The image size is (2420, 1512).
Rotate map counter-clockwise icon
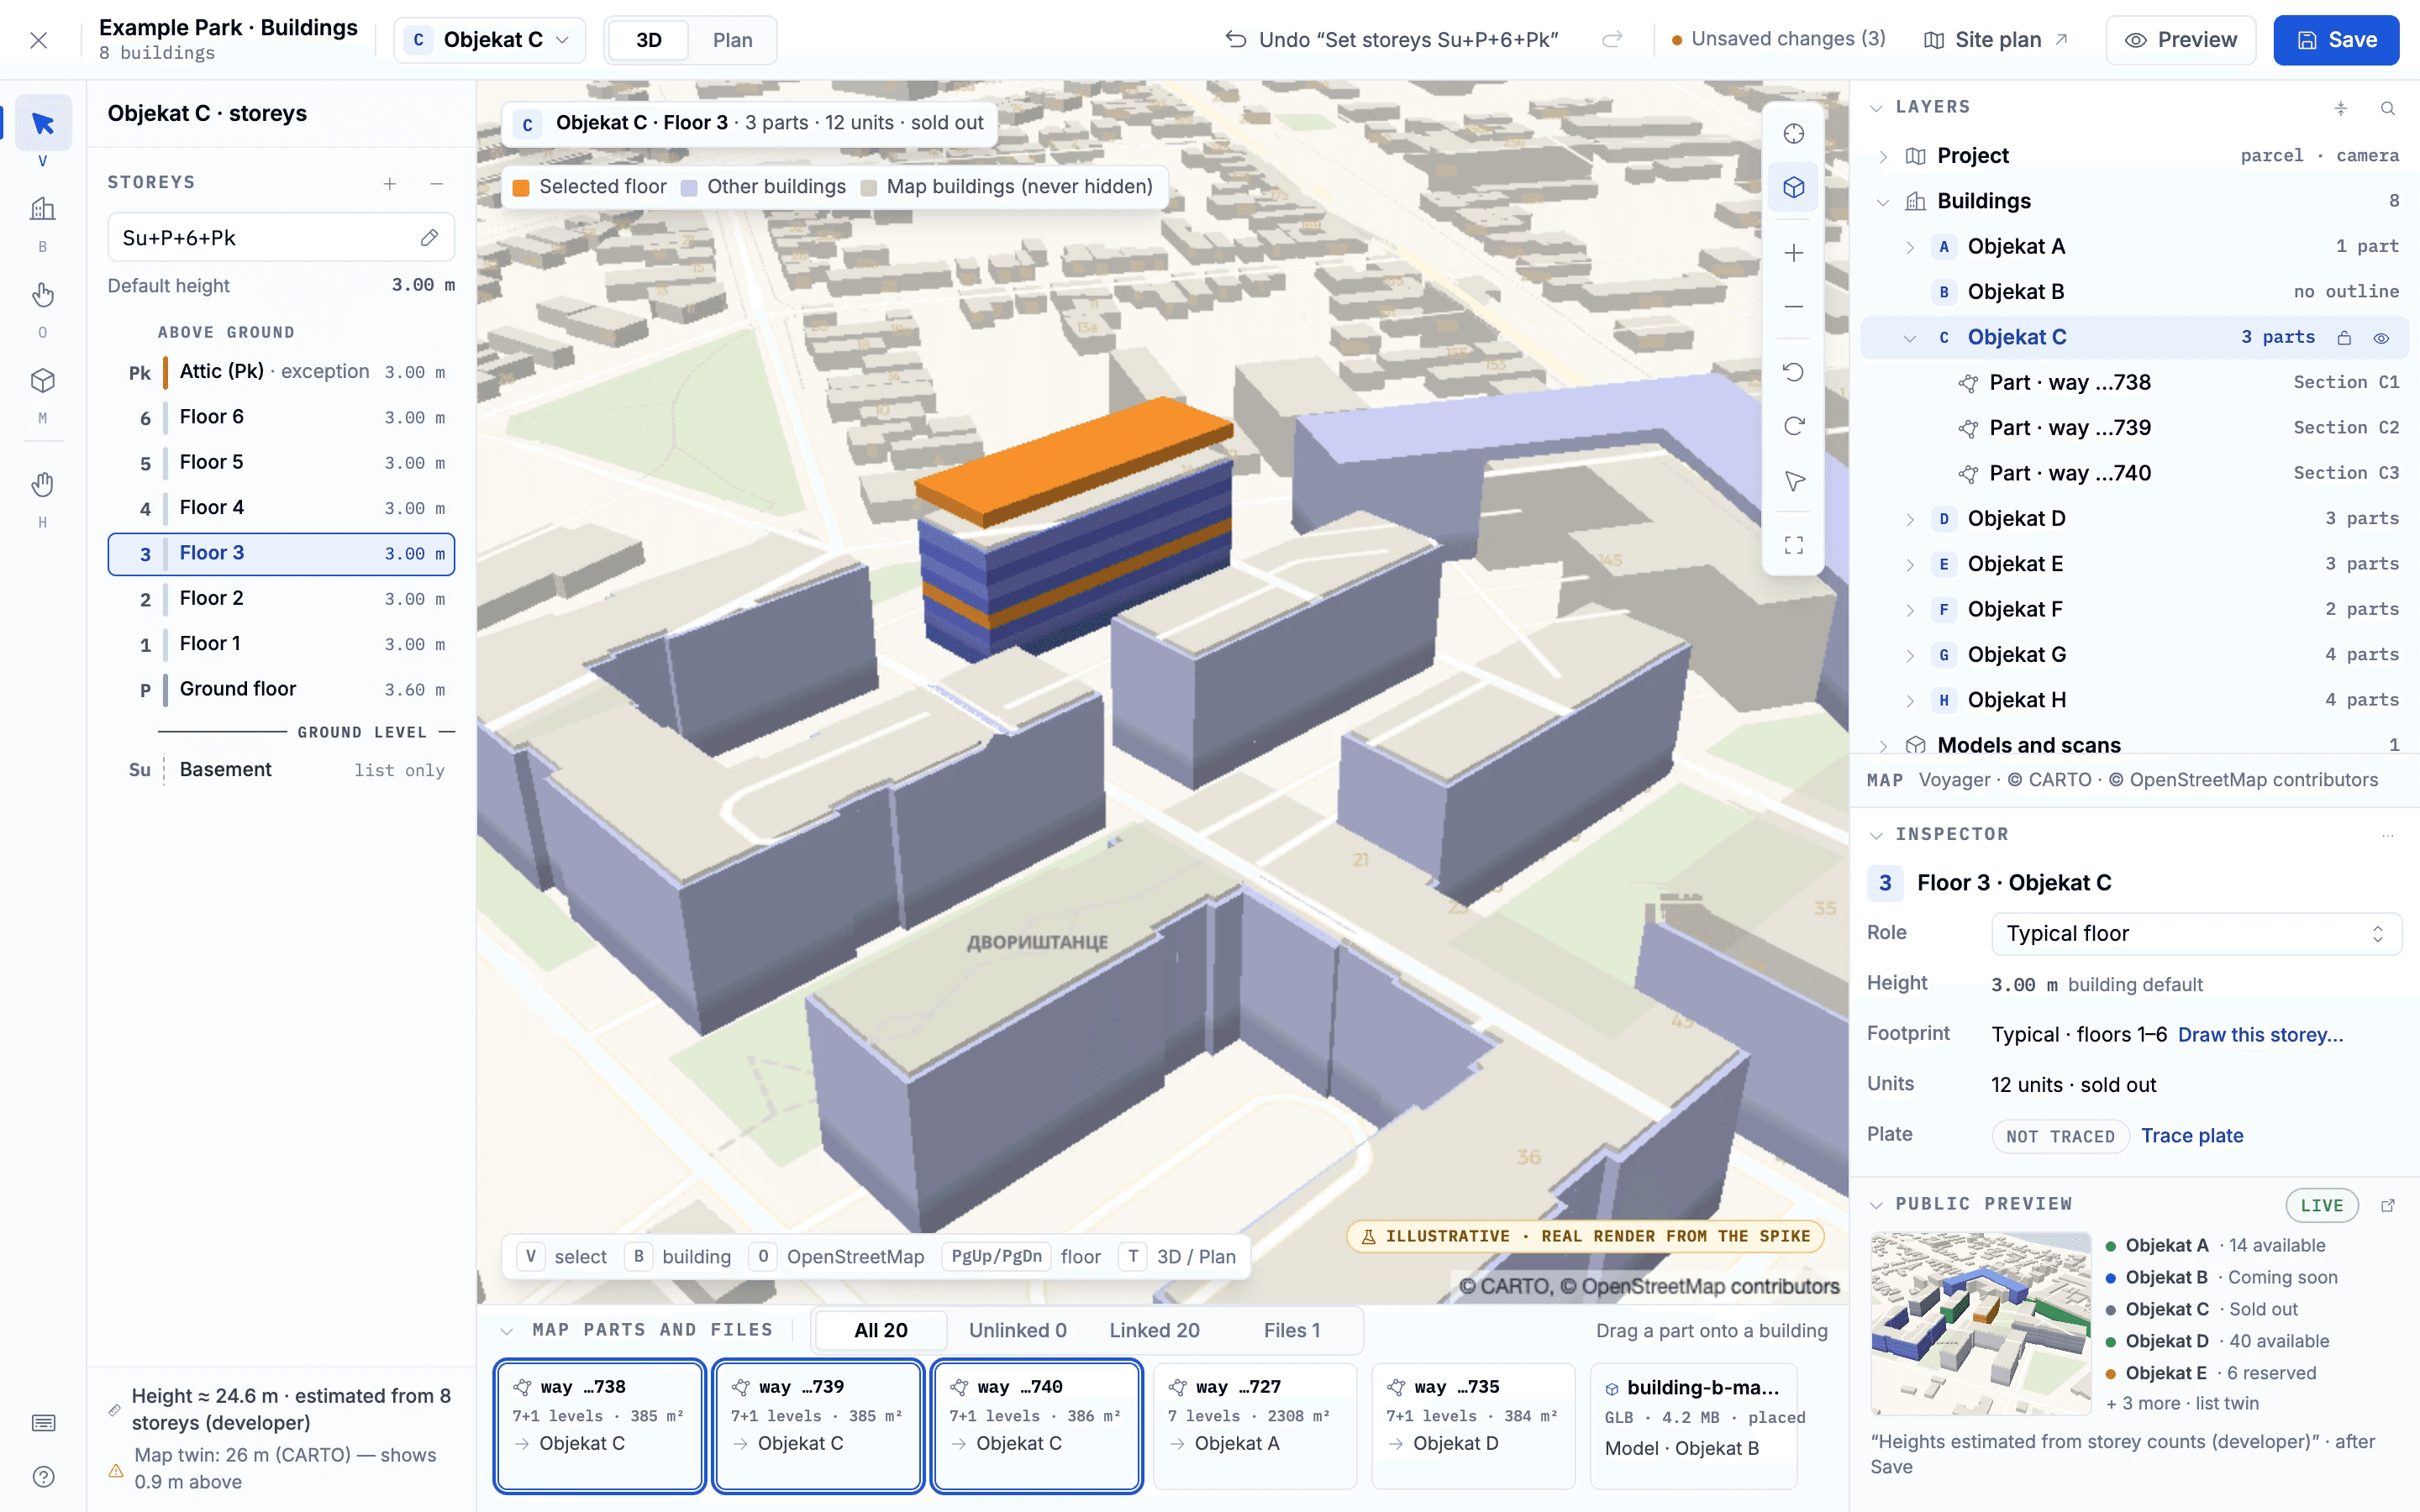pyautogui.click(x=1793, y=372)
